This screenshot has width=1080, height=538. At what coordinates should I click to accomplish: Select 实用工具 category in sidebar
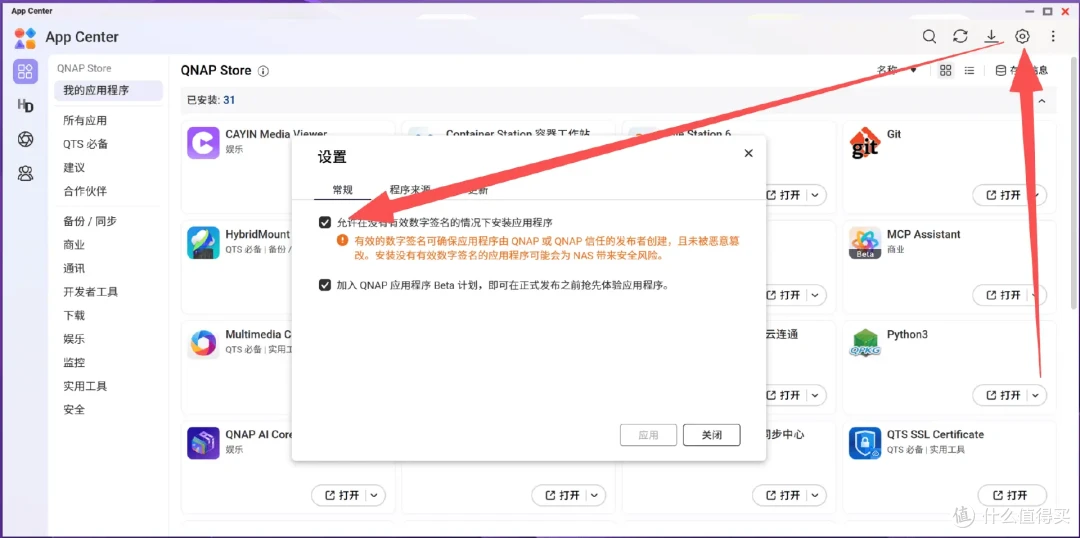coord(85,386)
